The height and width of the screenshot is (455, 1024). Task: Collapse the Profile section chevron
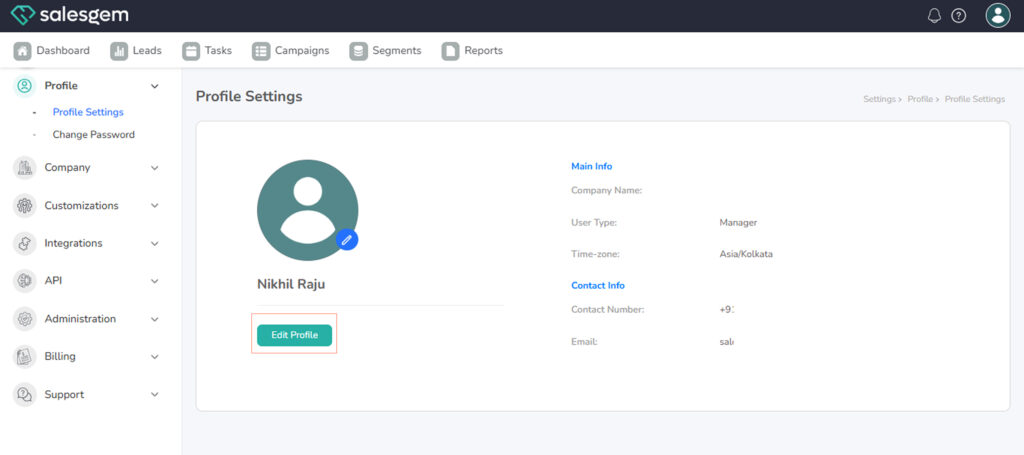click(154, 86)
